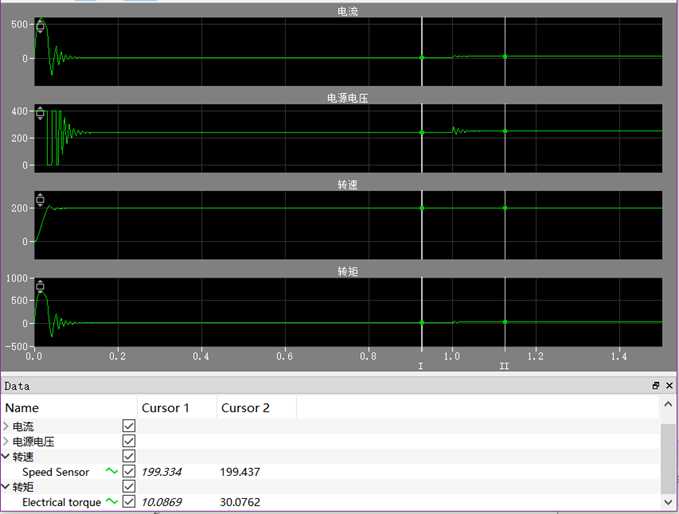Uncheck the Electrical torque signal checkbox
Screen dimensions: 679x514
pos(129,501)
